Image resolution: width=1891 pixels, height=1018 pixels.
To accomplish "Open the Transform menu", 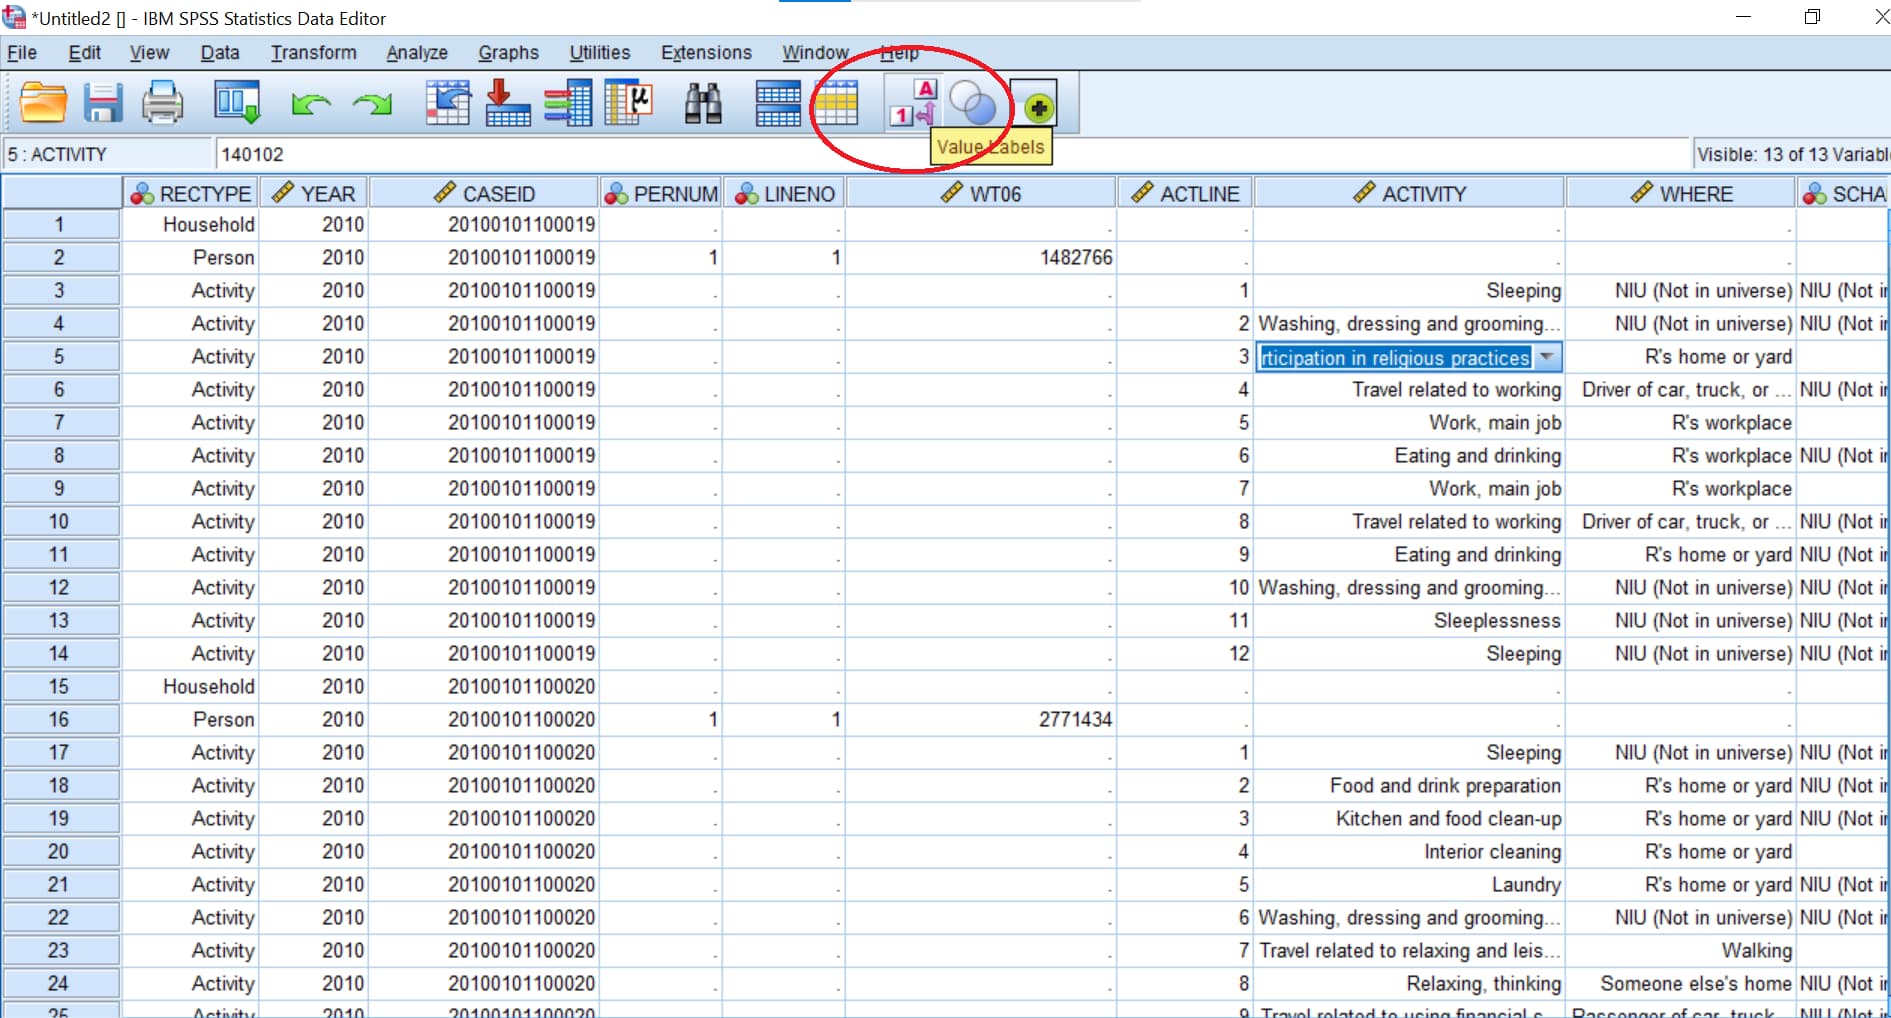I will [313, 52].
